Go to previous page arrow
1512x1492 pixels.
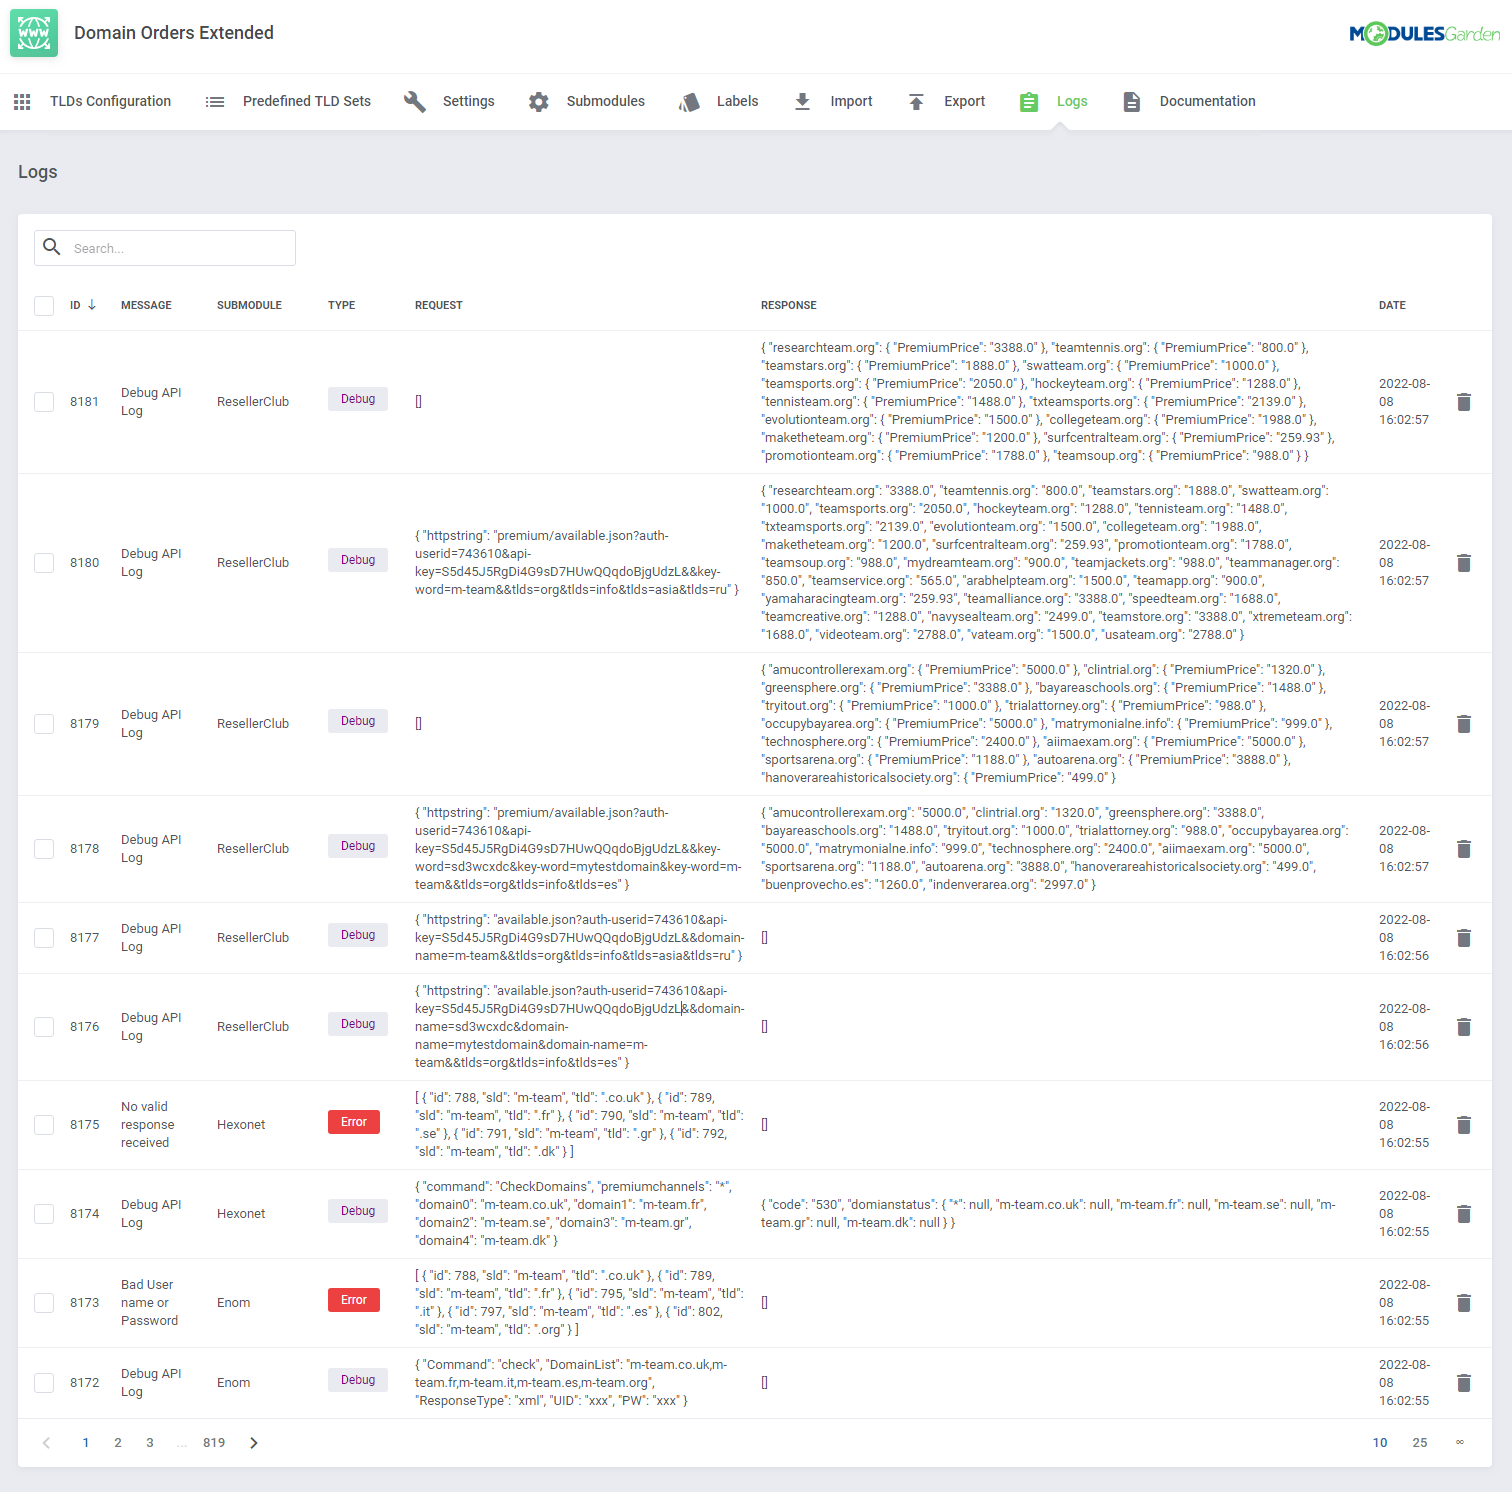coord(46,1443)
